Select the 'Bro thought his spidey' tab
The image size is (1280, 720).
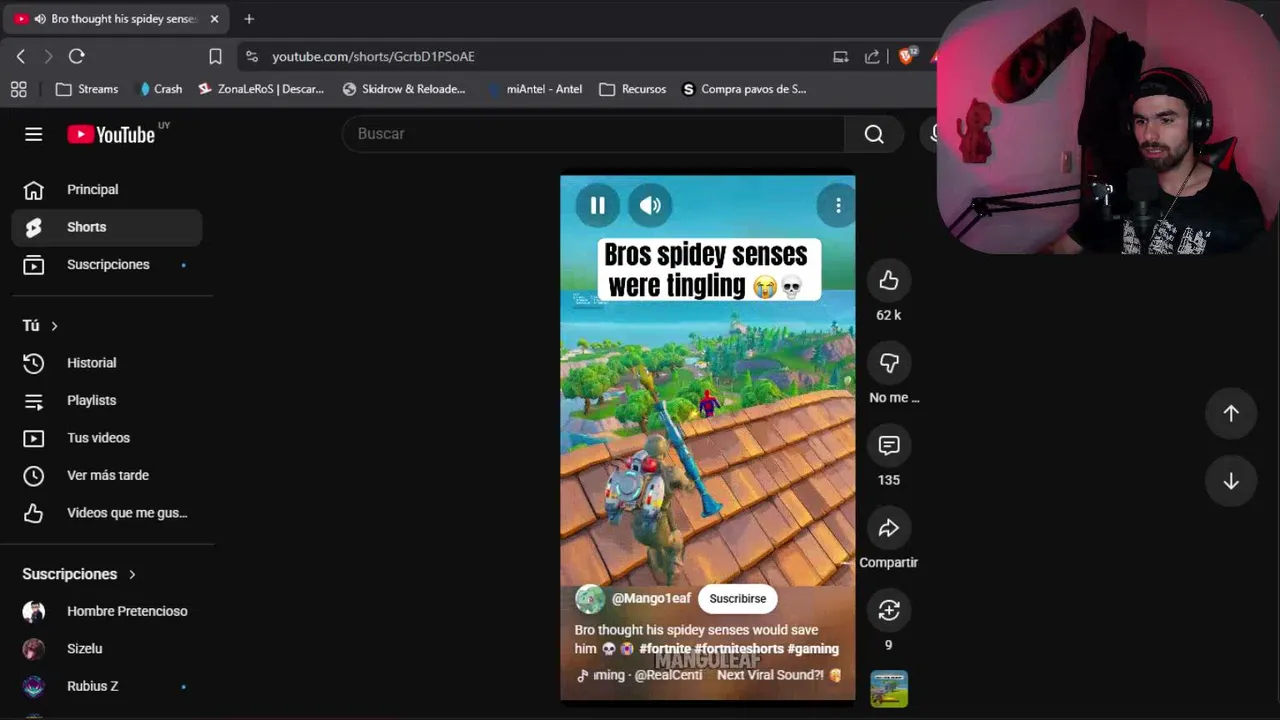(117, 19)
